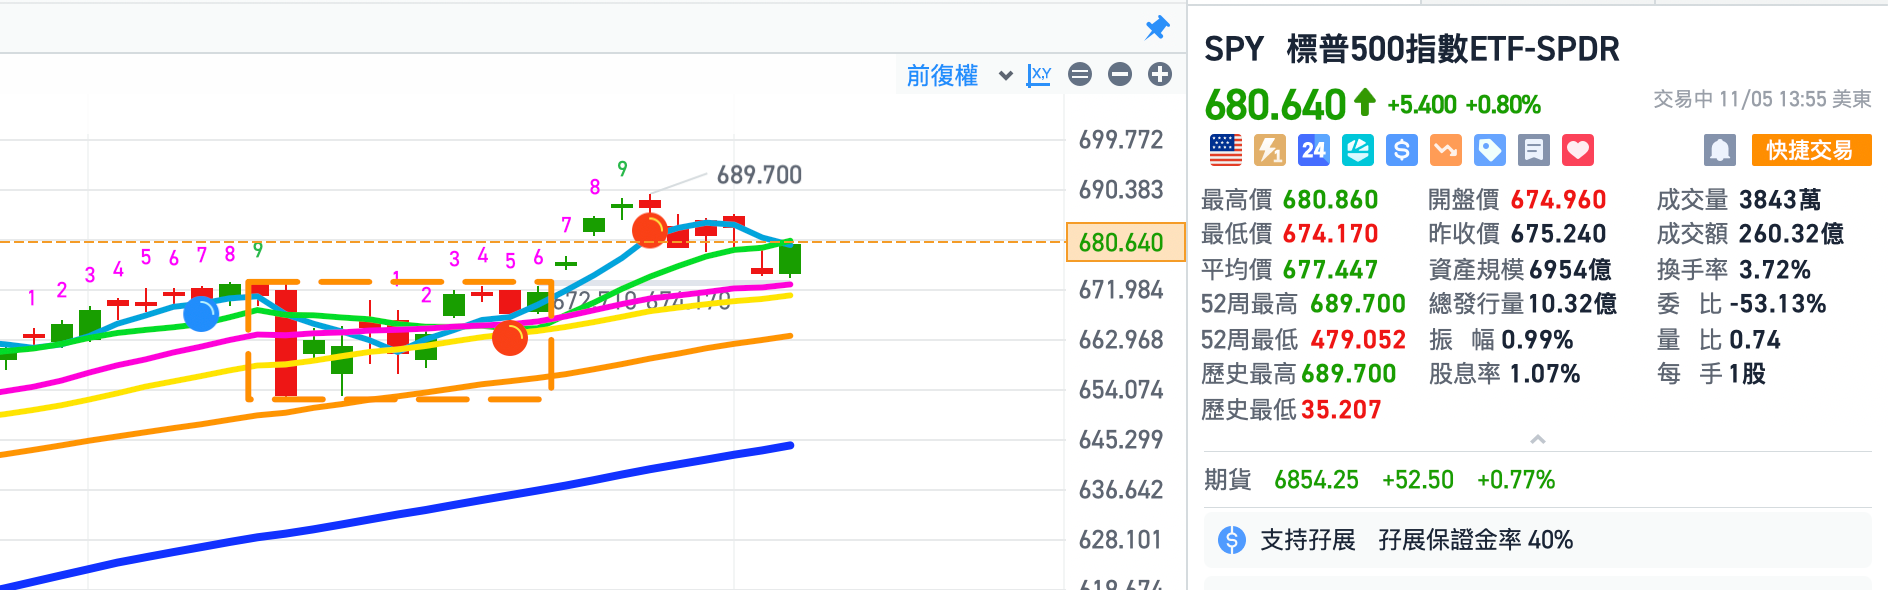Click the US flag market icon
The width and height of the screenshot is (1888, 590).
coord(1226,150)
